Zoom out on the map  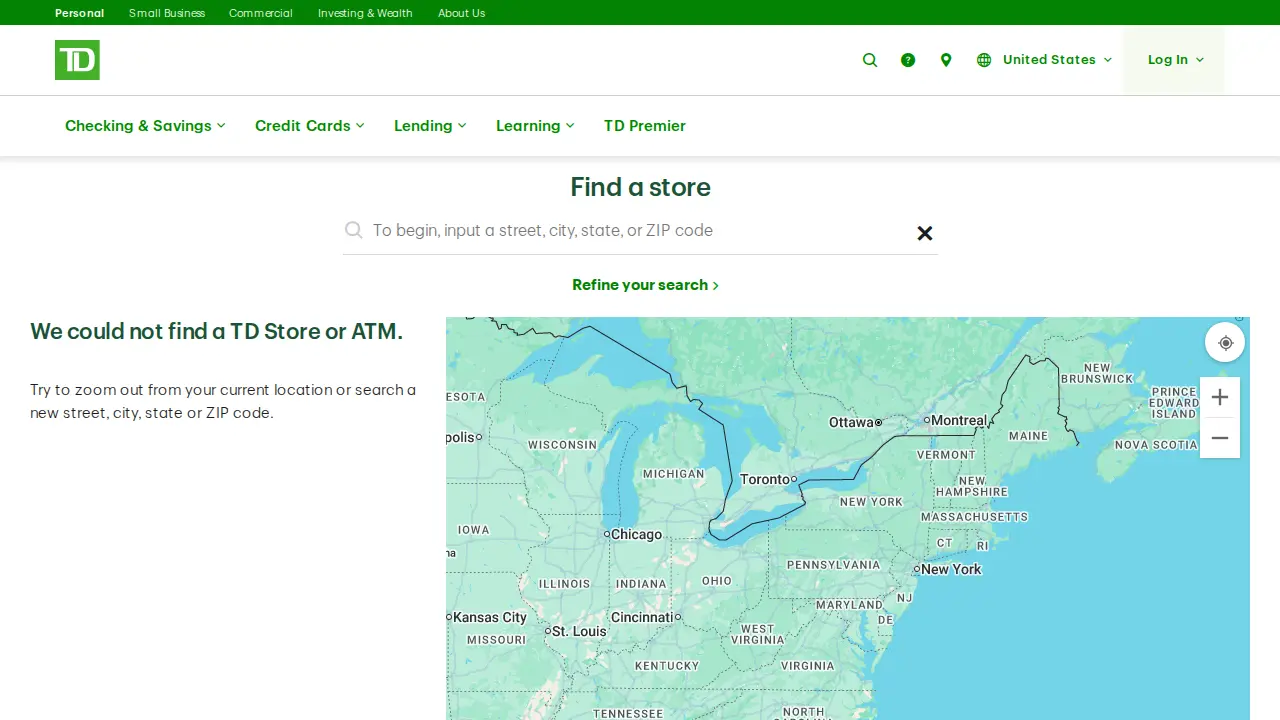tap(1220, 438)
